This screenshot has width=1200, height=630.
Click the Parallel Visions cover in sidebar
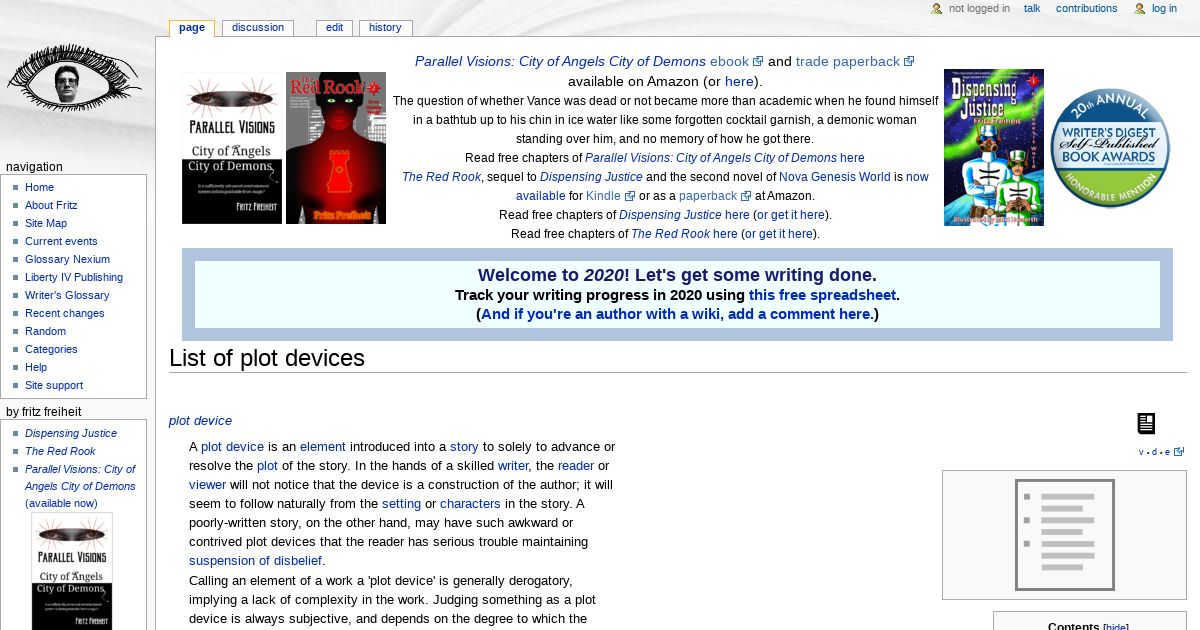72,572
